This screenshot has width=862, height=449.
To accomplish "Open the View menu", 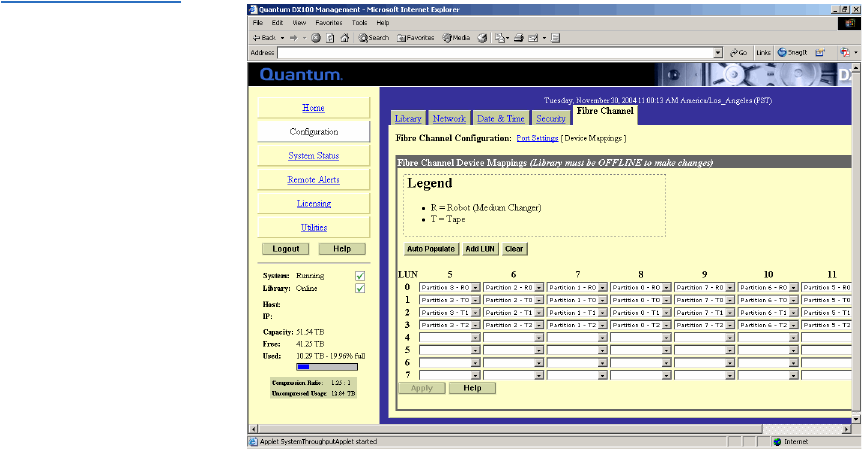I will 299,23.
